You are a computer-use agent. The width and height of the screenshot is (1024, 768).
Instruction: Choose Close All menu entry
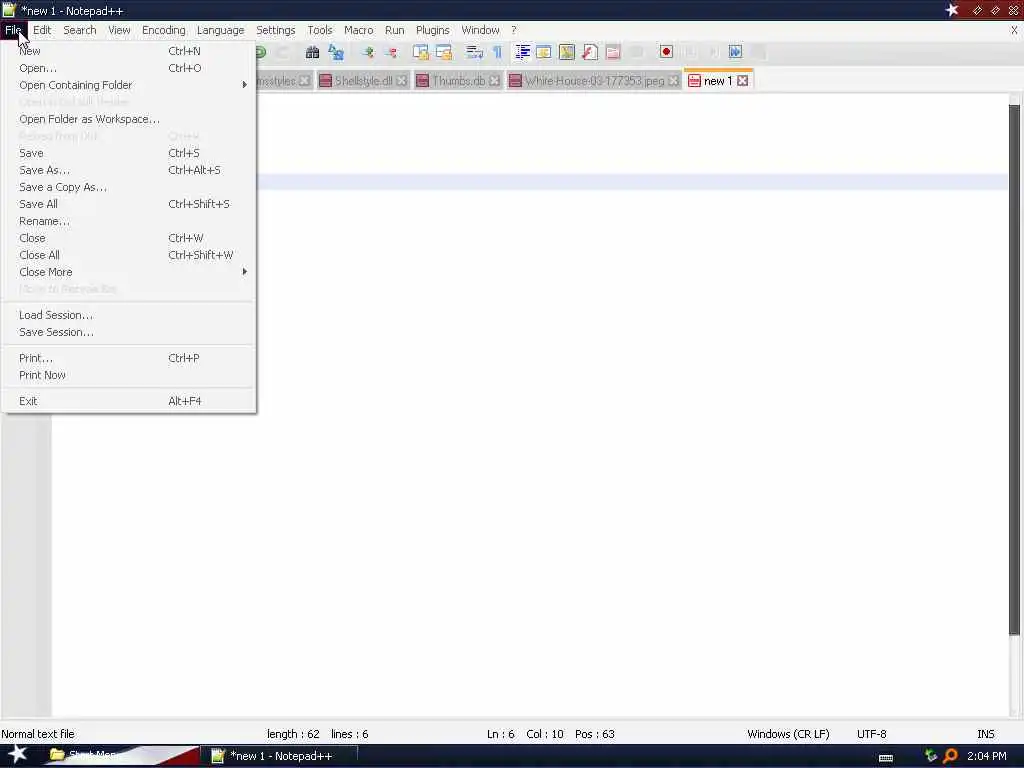tap(128, 255)
